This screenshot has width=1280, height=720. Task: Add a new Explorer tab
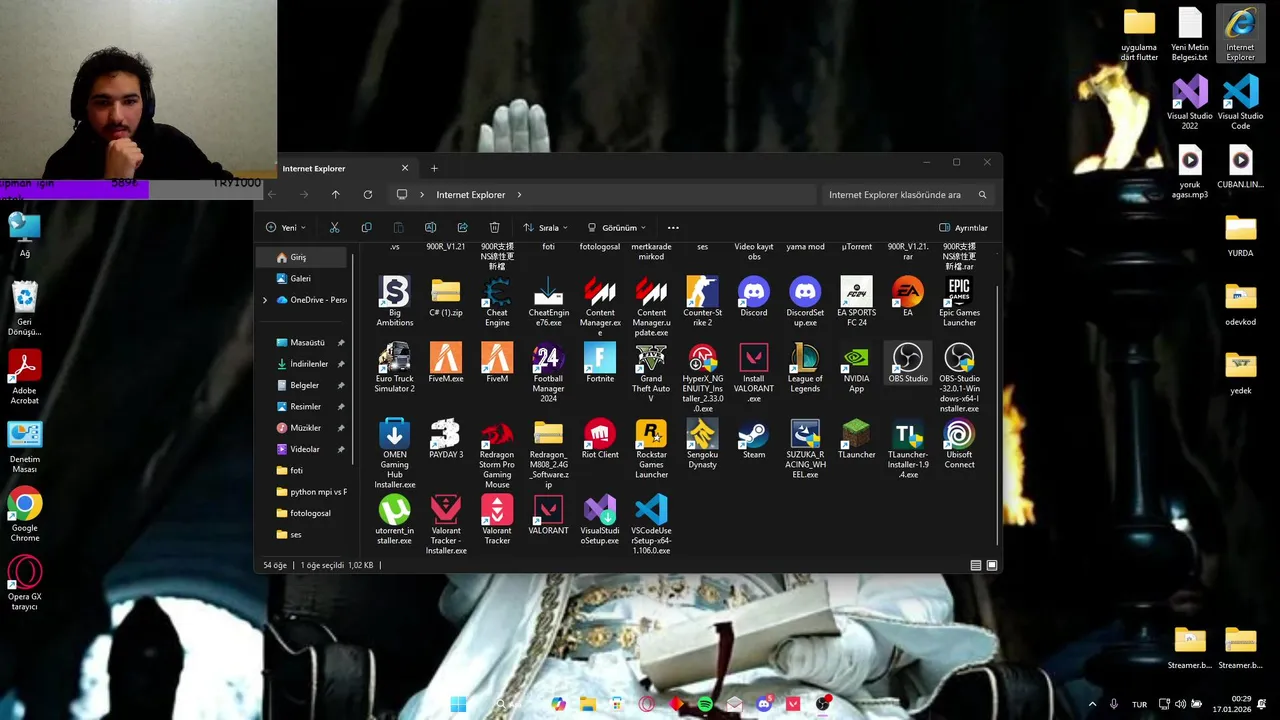click(434, 168)
